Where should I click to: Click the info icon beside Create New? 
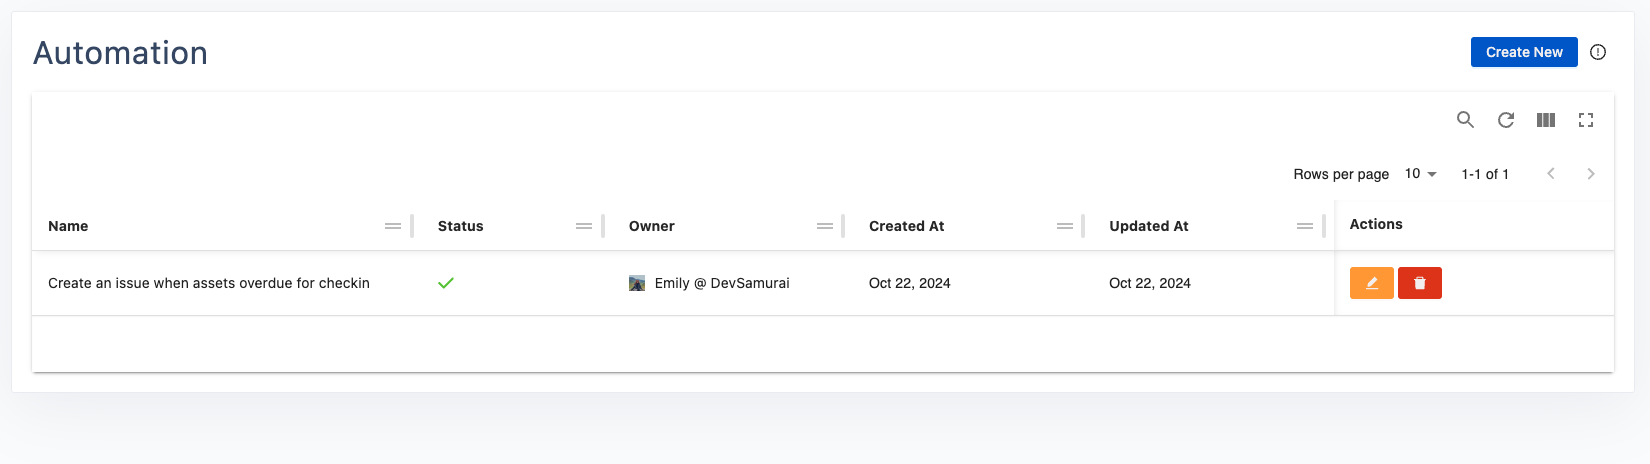pyautogui.click(x=1598, y=52)
